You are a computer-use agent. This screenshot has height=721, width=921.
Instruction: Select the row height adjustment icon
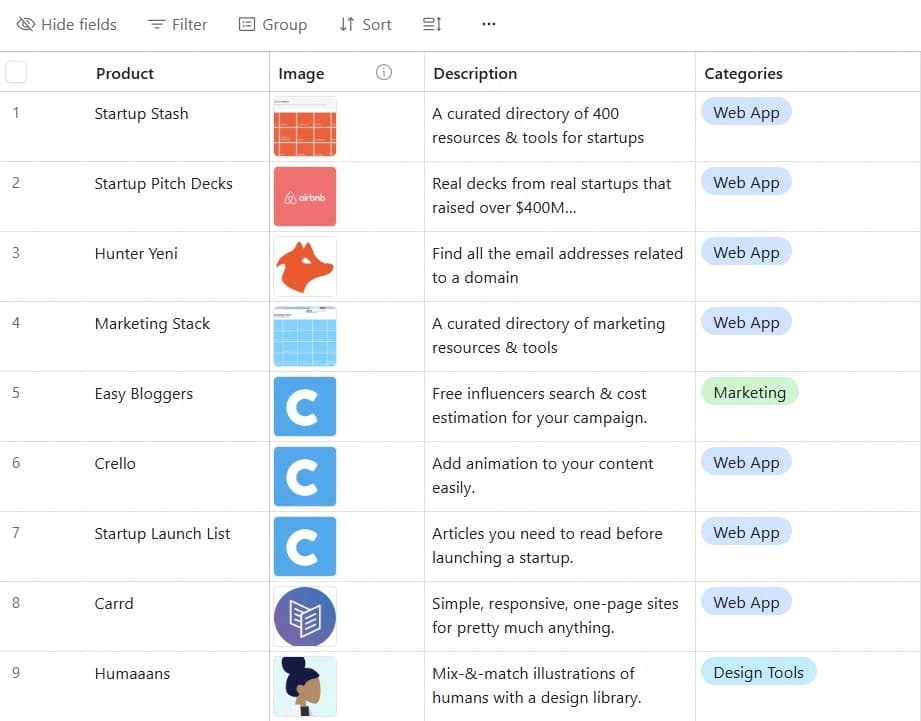coord(430,24)
